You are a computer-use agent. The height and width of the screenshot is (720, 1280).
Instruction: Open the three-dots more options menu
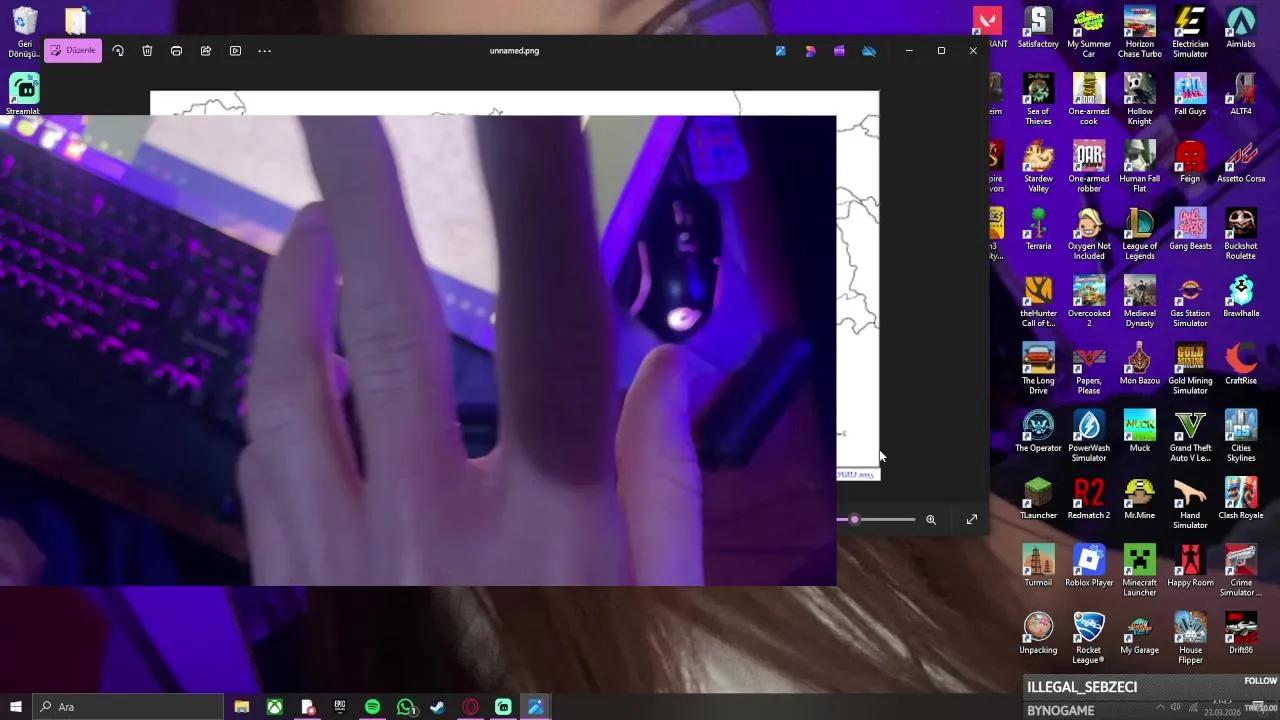click(265, 51)
